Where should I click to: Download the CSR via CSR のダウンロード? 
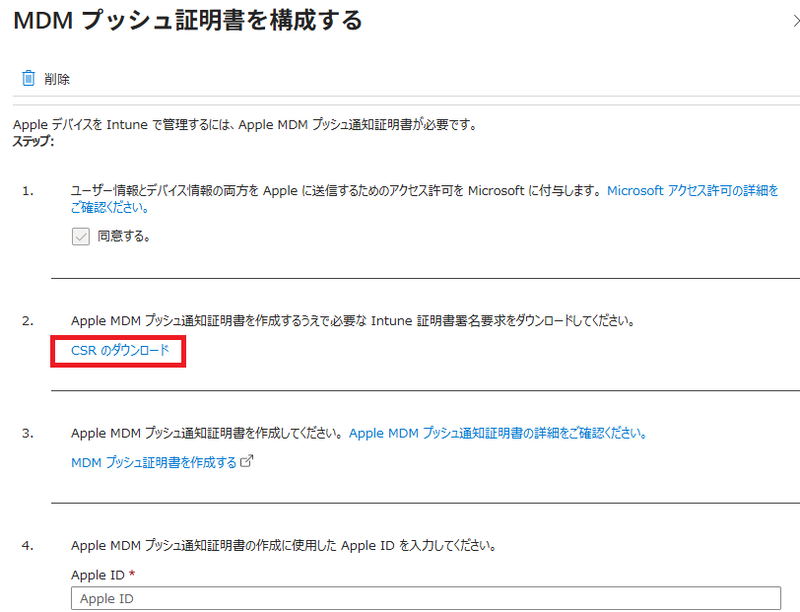[121, 352]
